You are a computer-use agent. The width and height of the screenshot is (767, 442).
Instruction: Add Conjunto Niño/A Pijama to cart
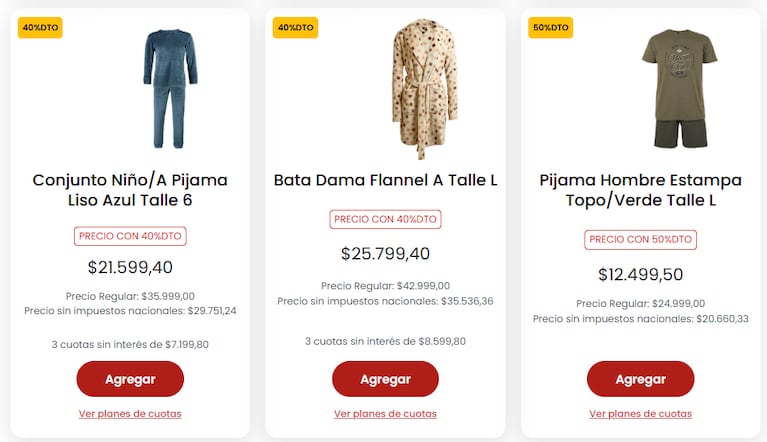(x=130, y=379)
